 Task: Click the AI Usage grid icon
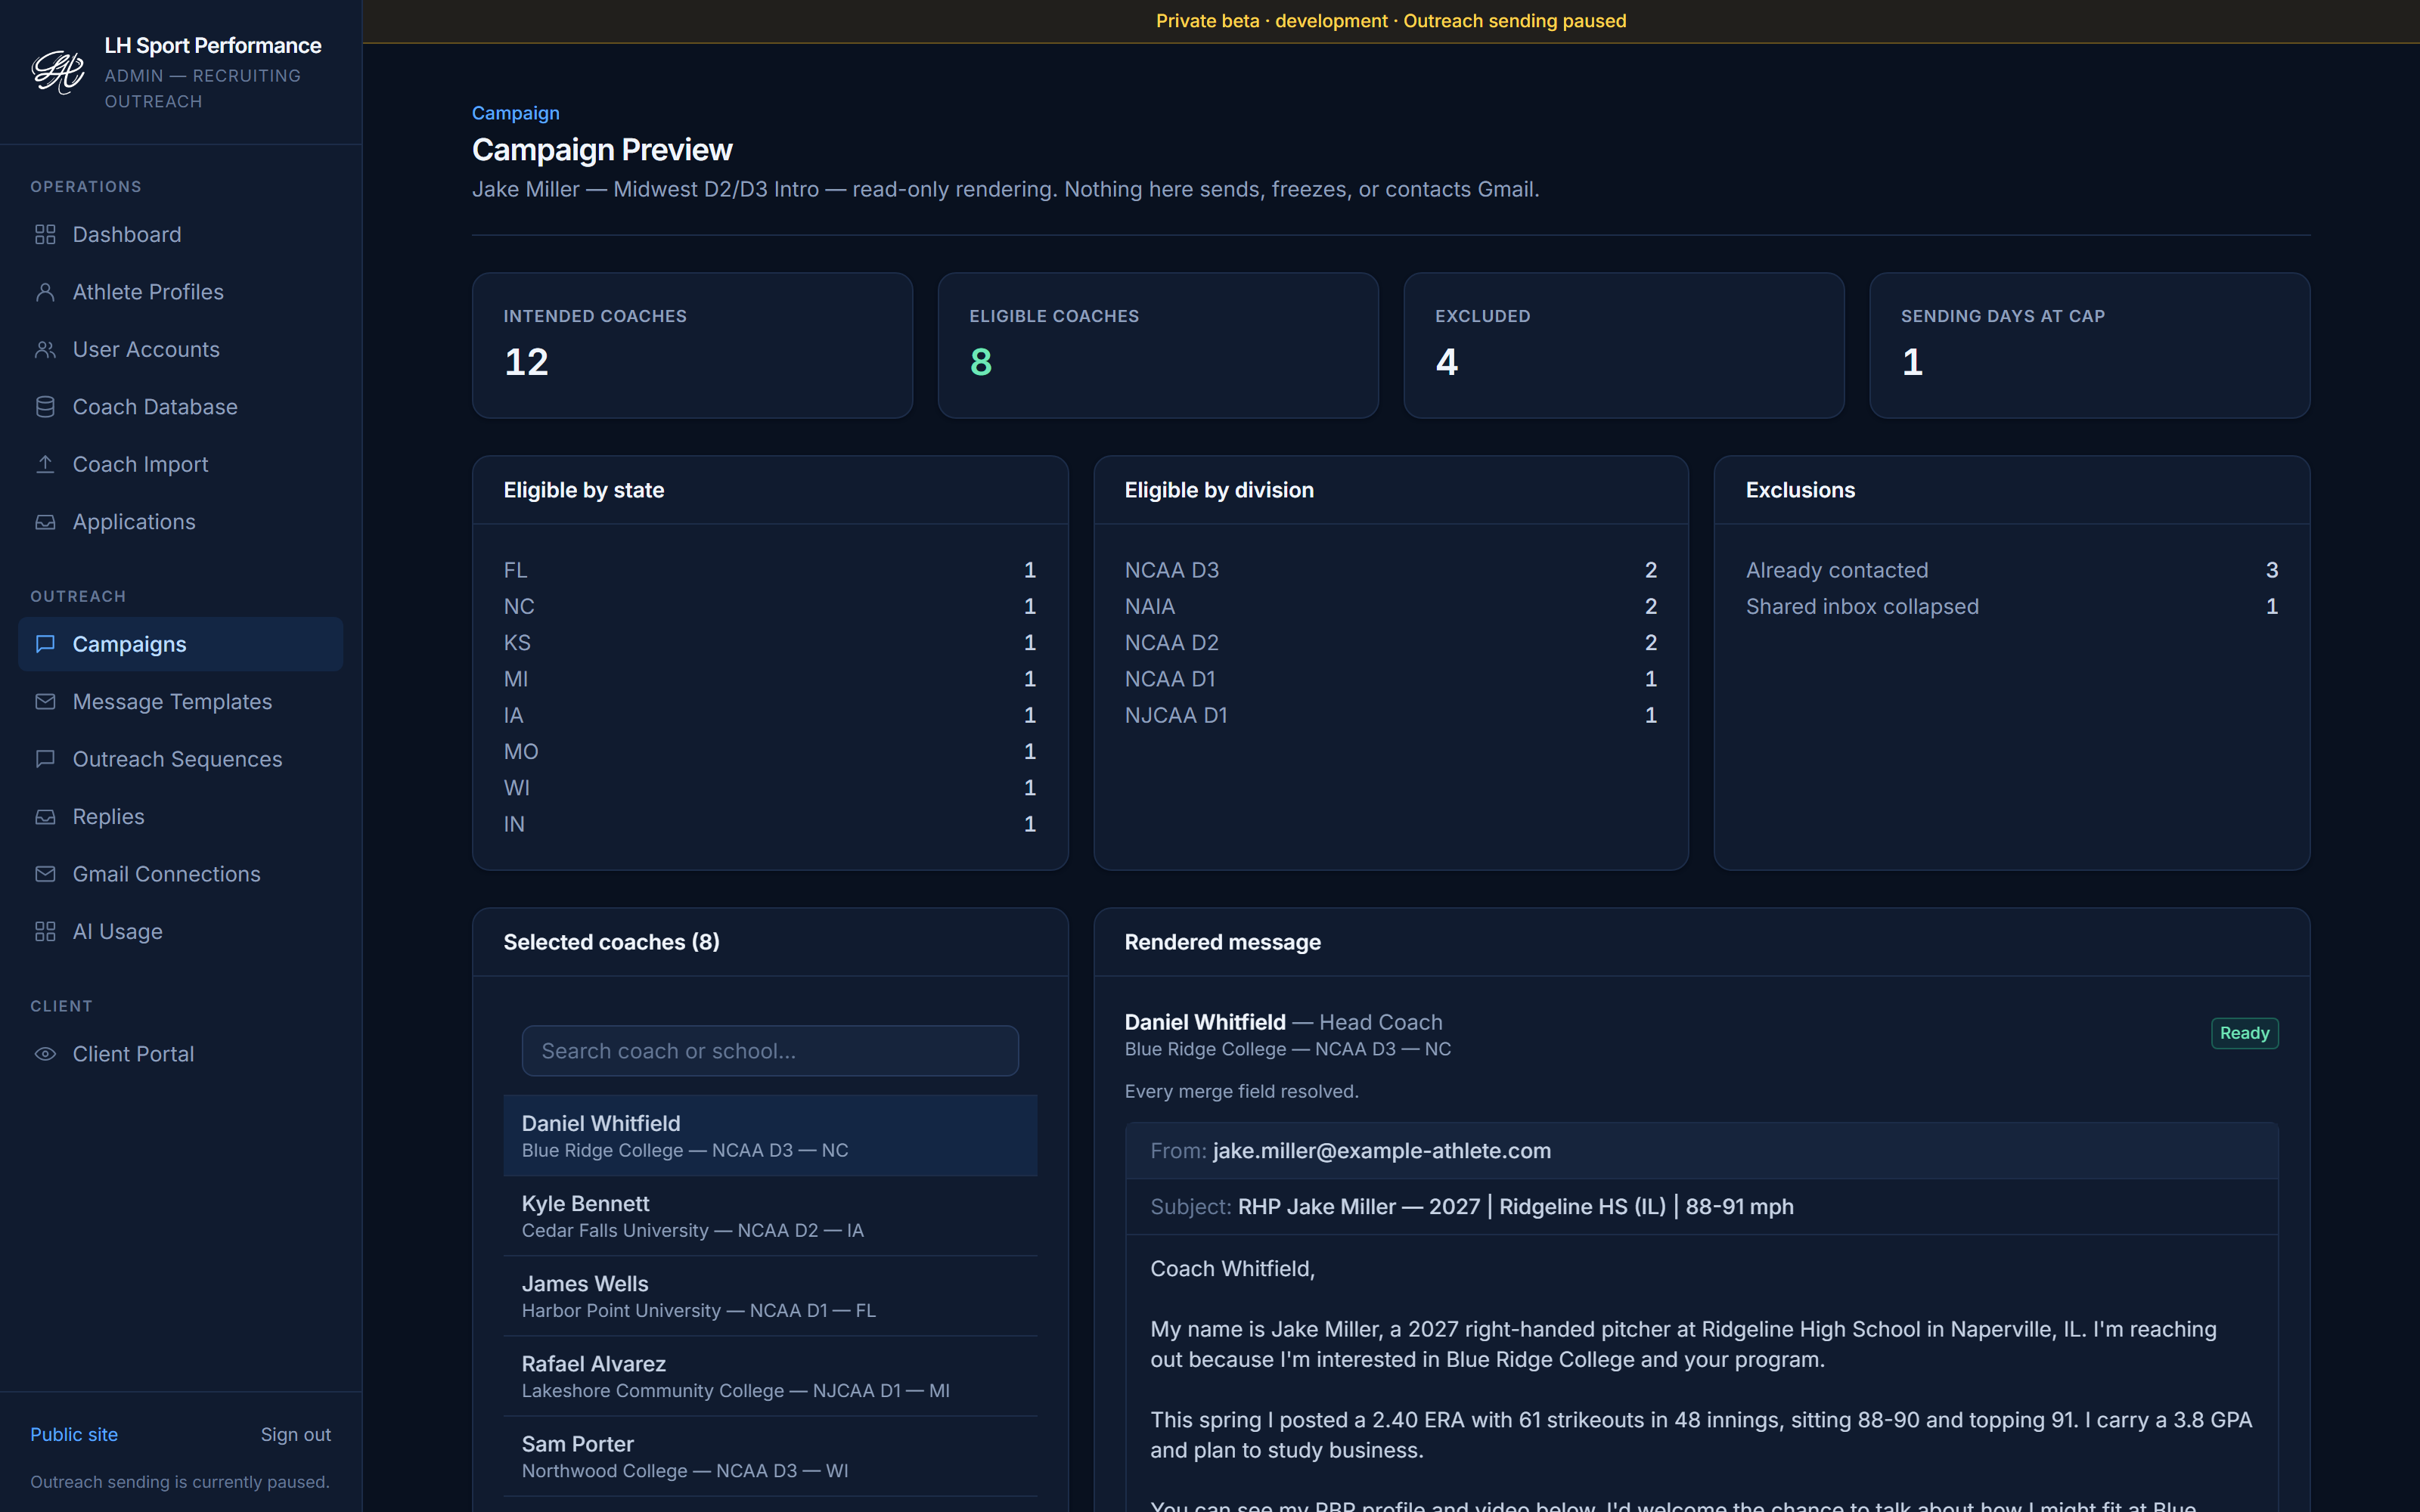tap(45, 932)
